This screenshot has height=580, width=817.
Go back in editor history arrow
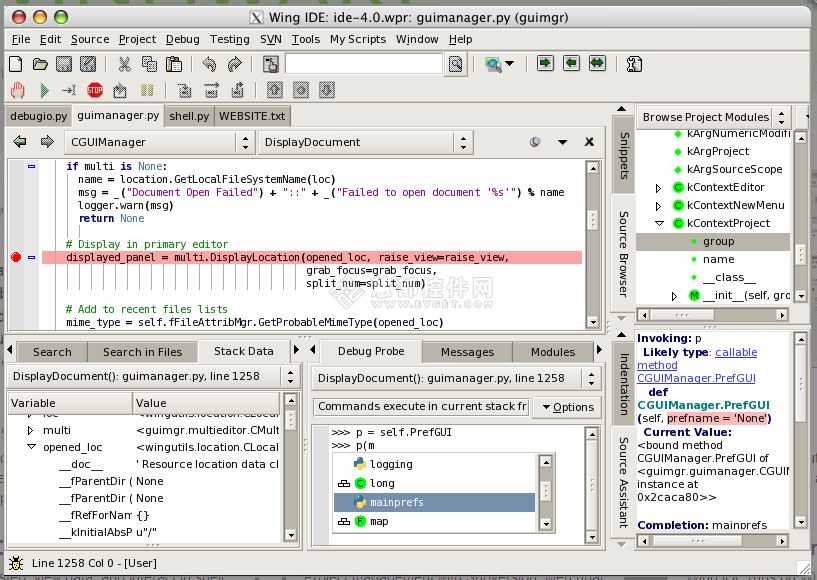click(x=20, y=141)
